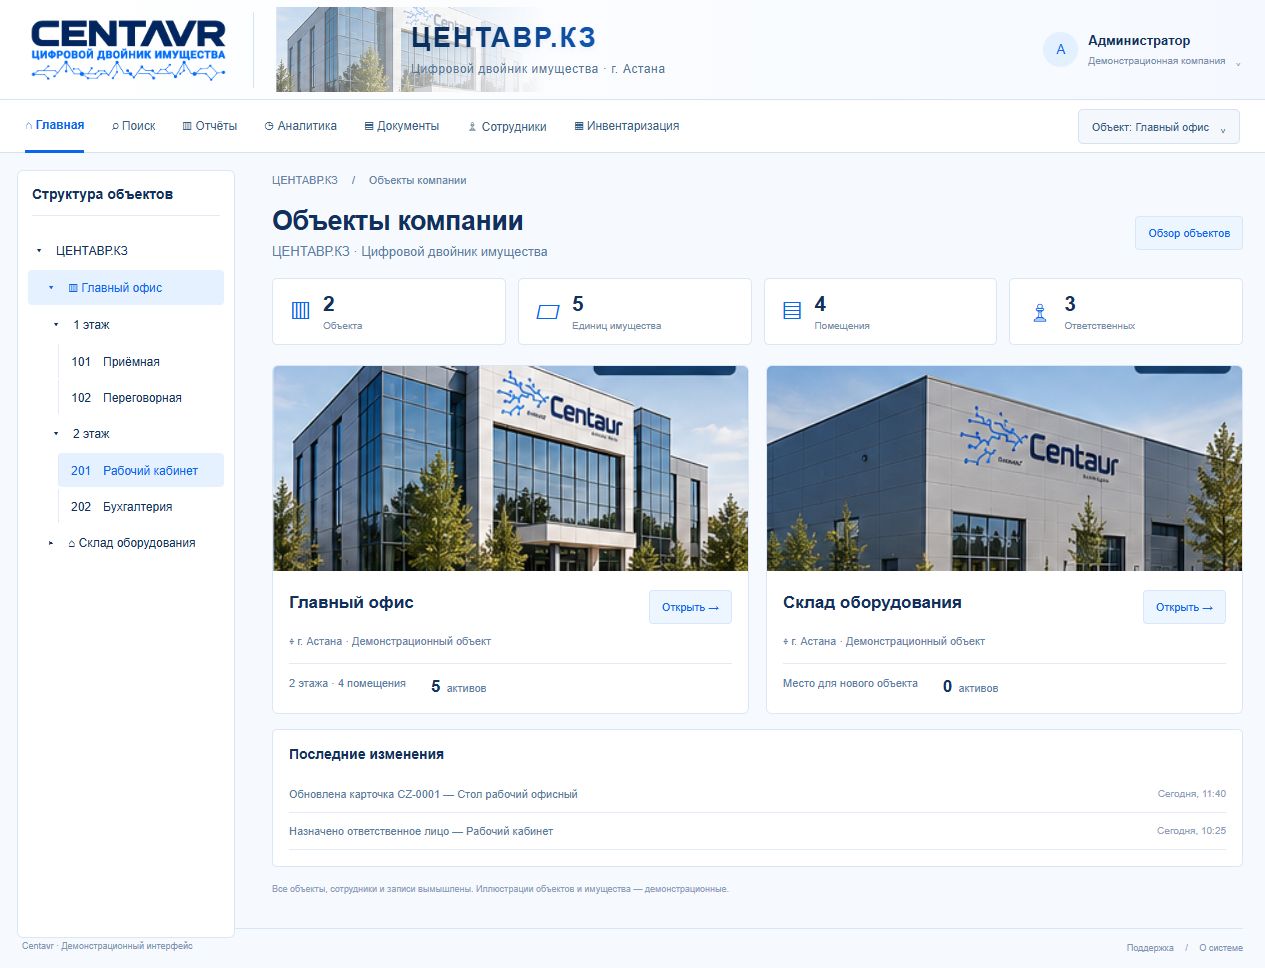Image resolution: width=1265 pixels, height=968 pixels.
Task: Click the Помещения stat icon
Action: click(x=792, y=311)
